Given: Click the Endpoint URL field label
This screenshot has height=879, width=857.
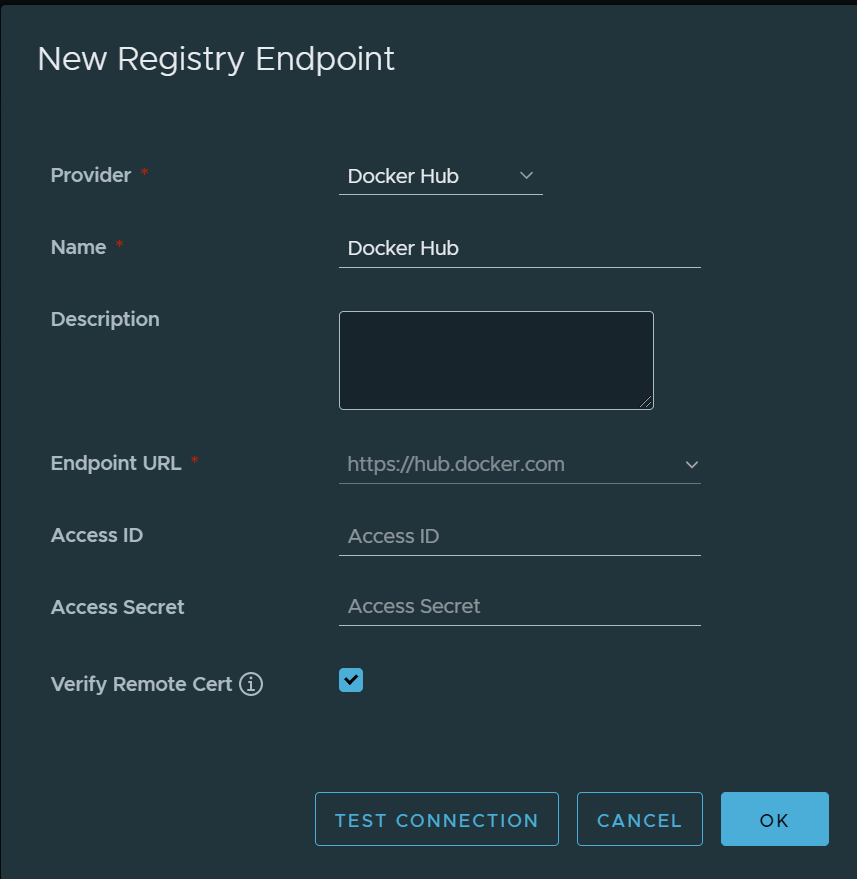Looking at the screenshot, I should pos(116,463).
